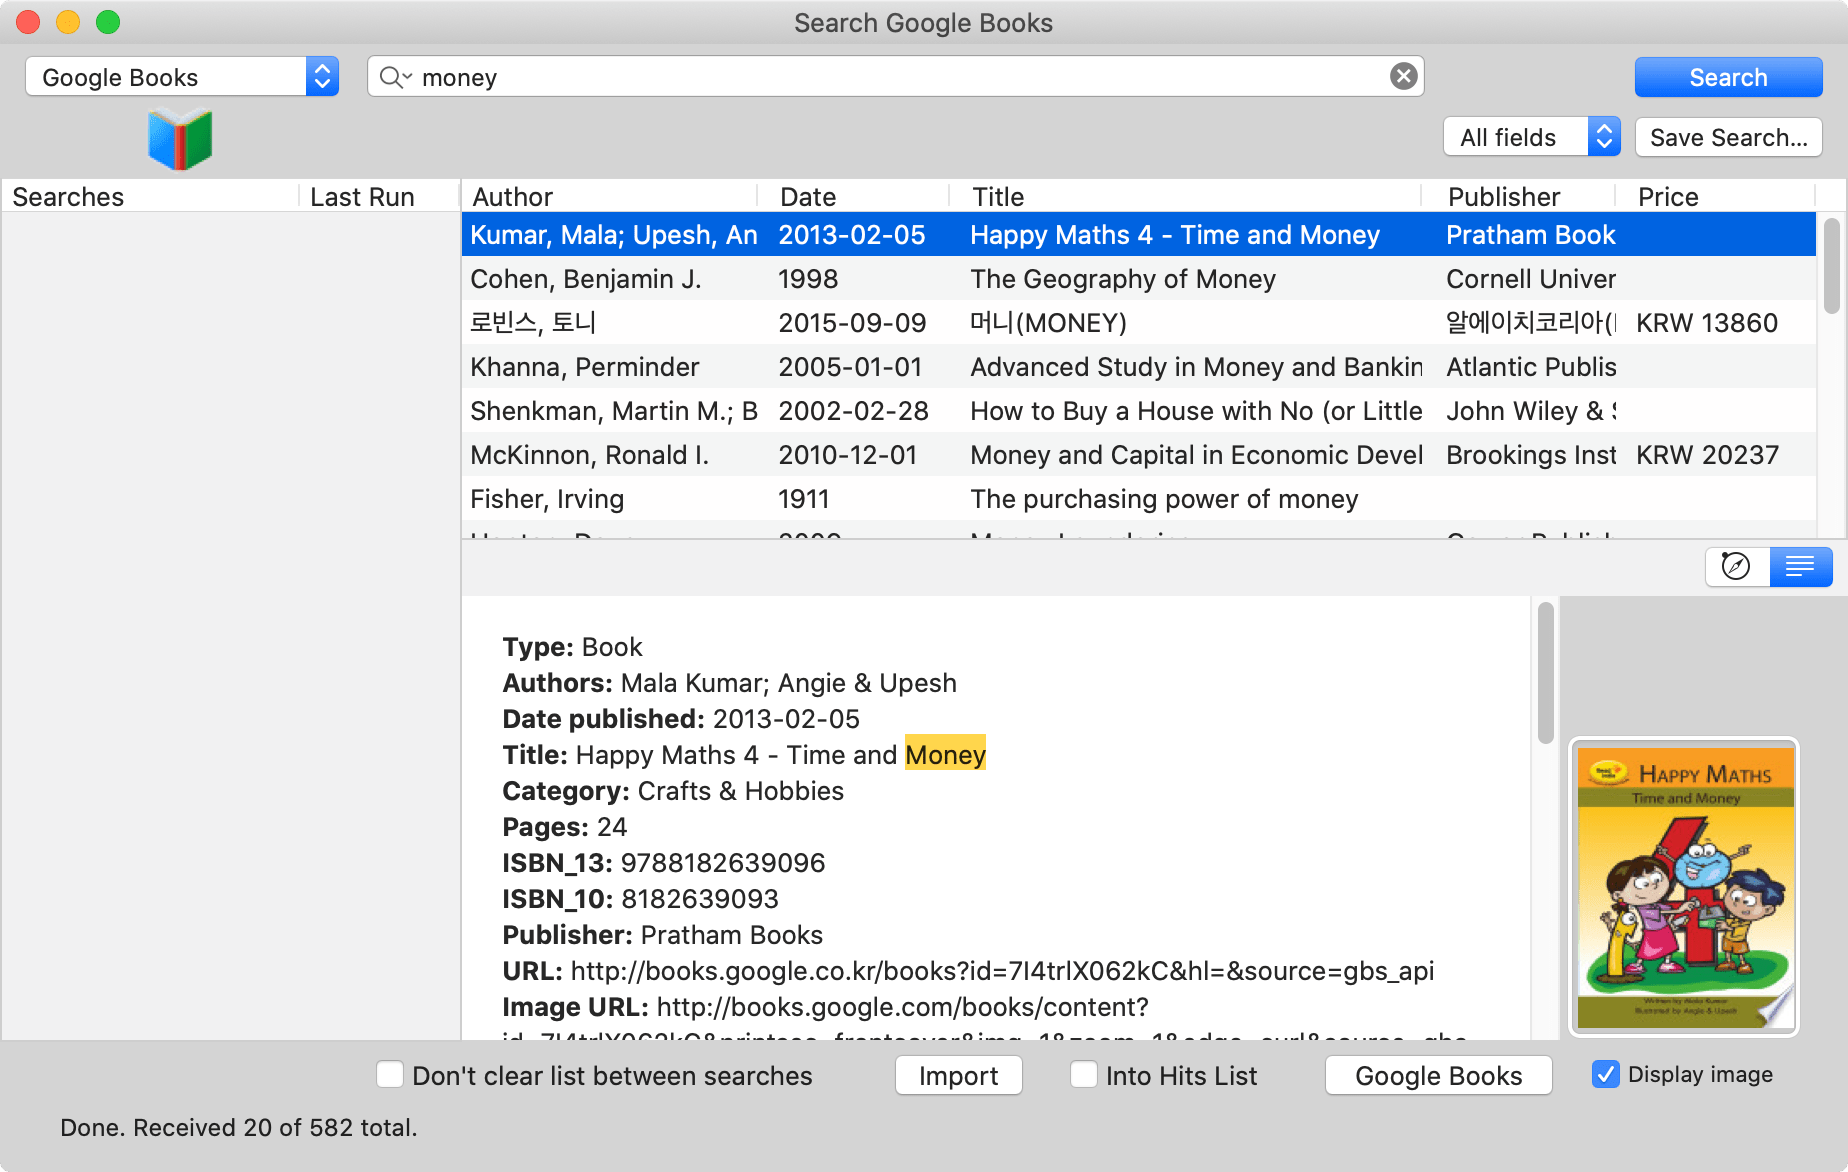The height and width of the screenshot is (1172, 1848).
Task: Sort results by the Price column
Action: [1716, 196]
